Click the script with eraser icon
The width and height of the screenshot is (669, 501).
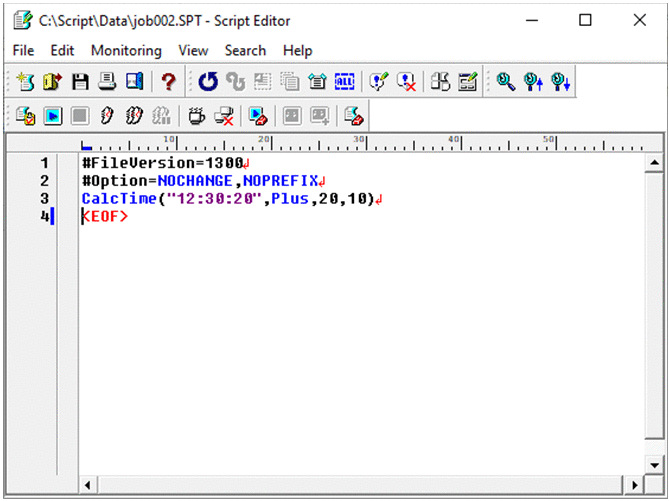[354, 116]
